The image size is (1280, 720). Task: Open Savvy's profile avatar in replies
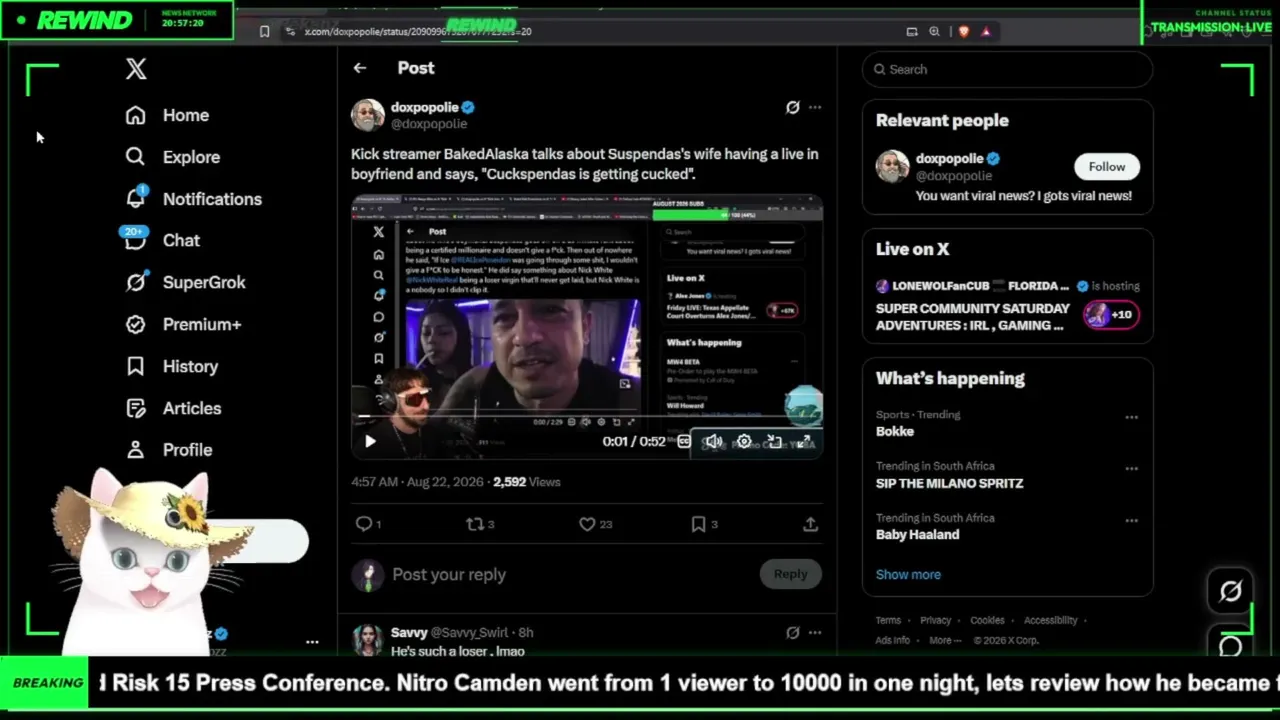[x=367, y=640]
